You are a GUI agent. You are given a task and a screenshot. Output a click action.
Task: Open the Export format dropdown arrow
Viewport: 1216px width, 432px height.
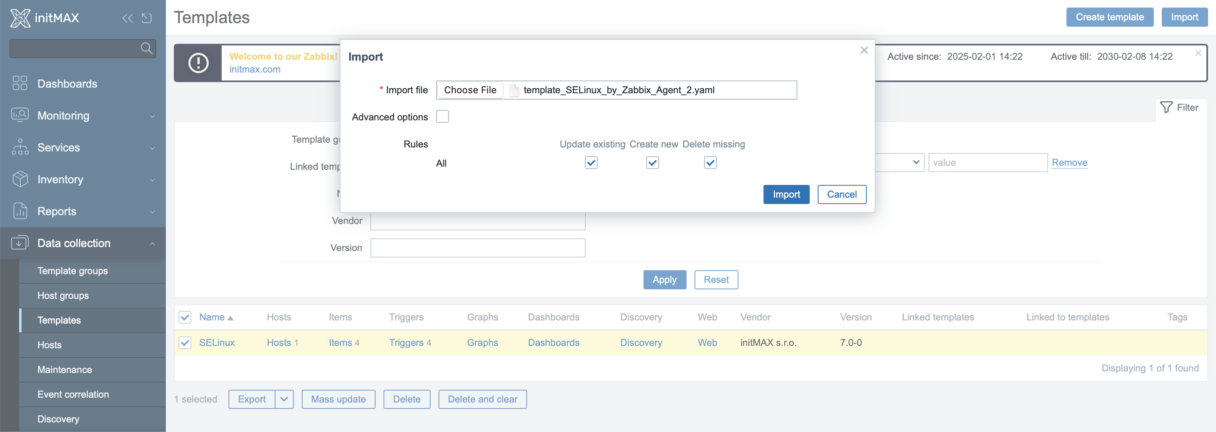[284, 399]
